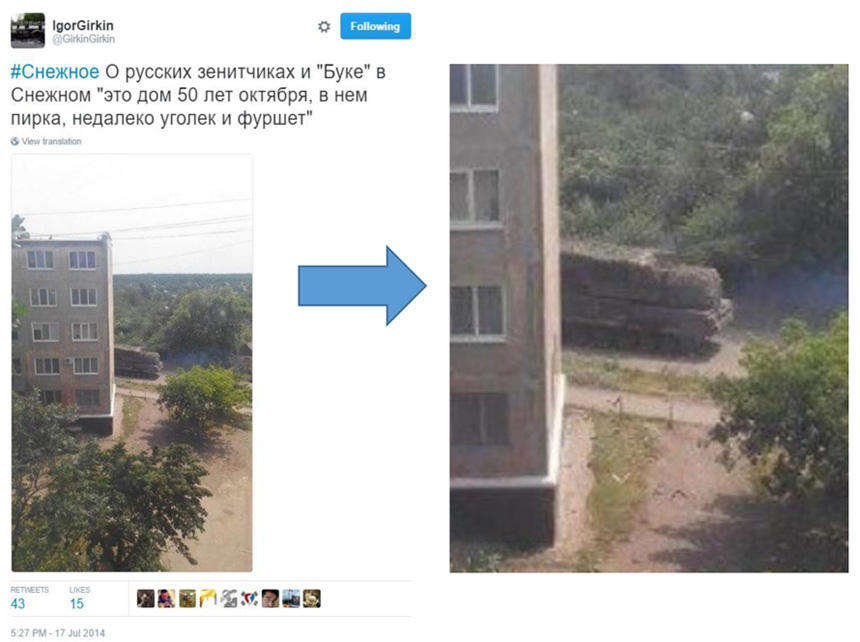Open the blue sky scene liker avatar
Viewport: 860px width, 642px height.
(x=291, y=598)
